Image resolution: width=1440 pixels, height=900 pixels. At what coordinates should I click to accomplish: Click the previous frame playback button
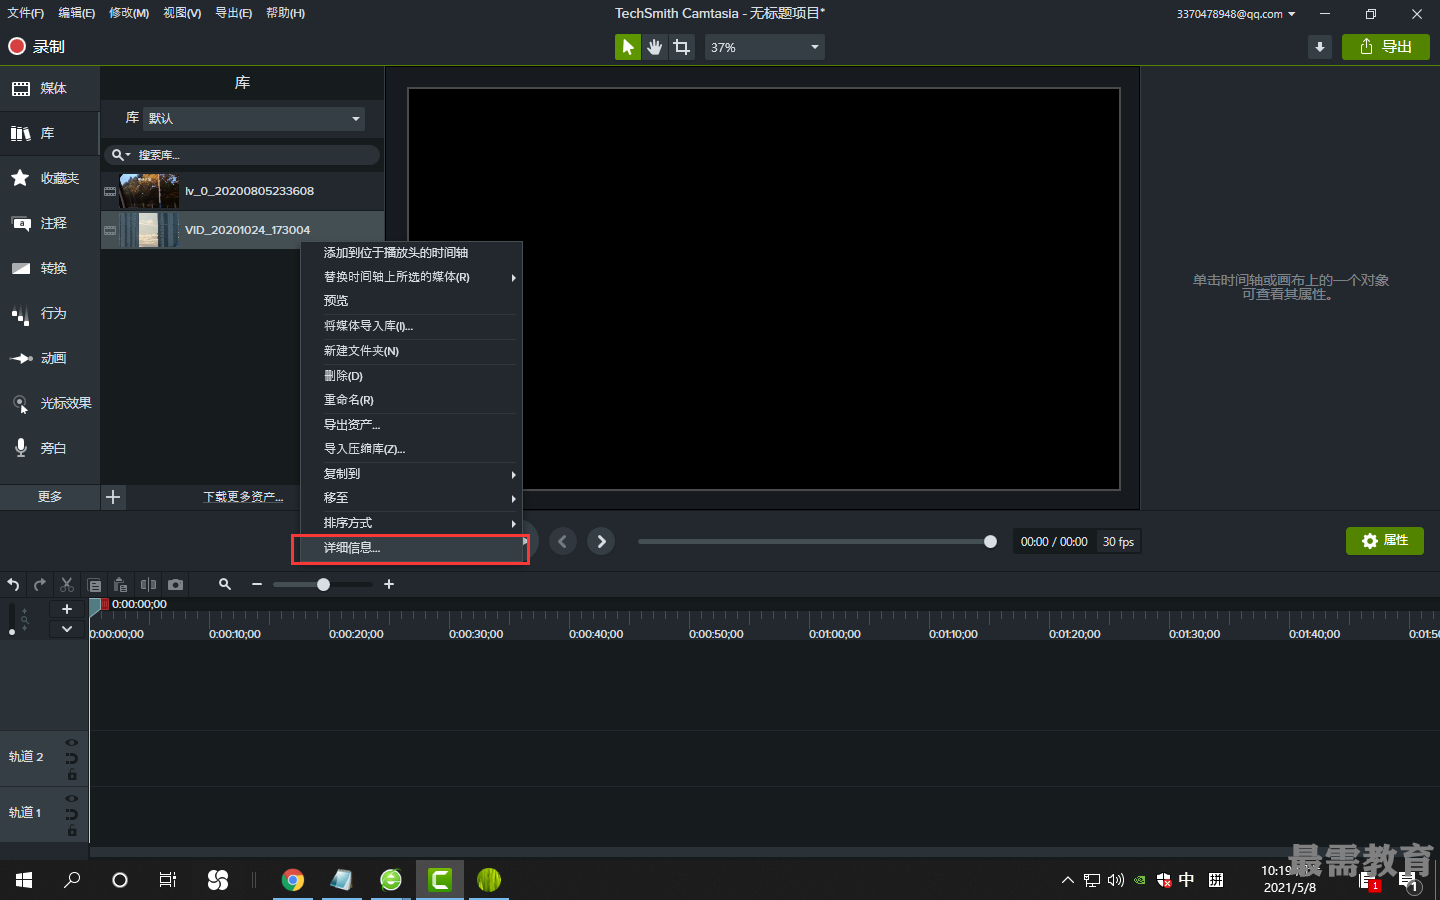(563, 541)
